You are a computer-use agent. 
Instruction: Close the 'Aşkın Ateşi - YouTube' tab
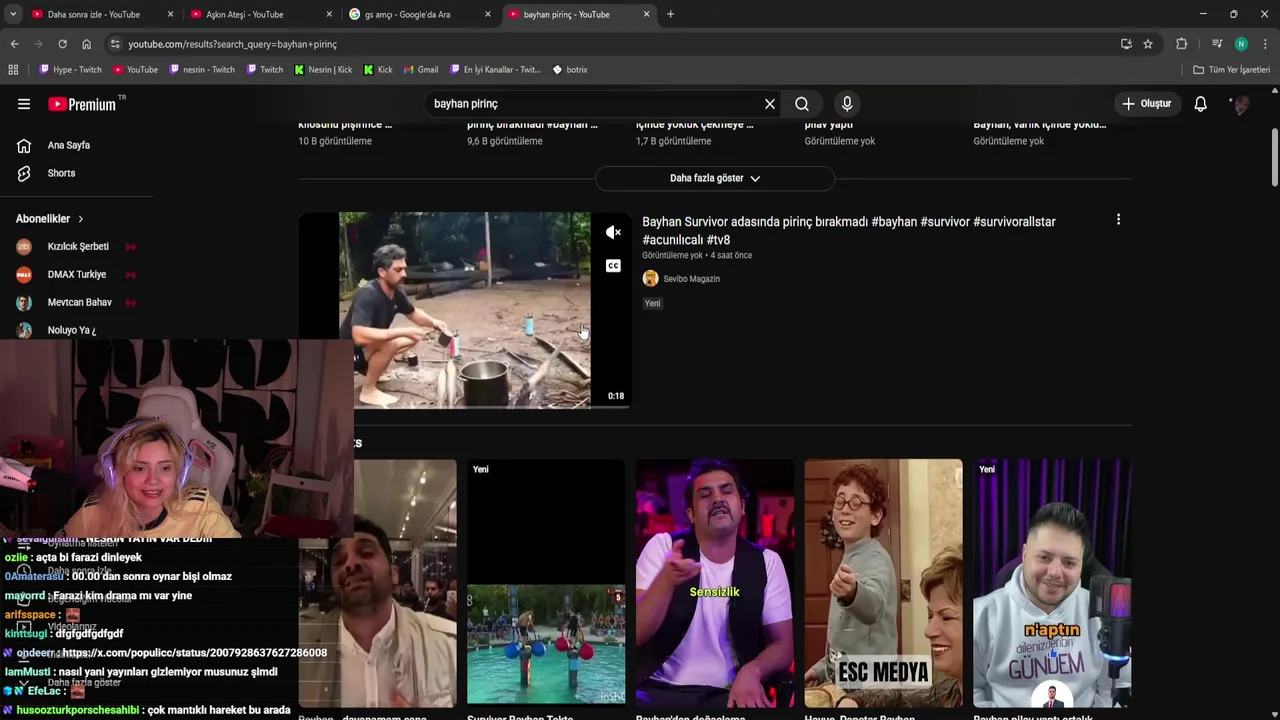coord(329,14)
